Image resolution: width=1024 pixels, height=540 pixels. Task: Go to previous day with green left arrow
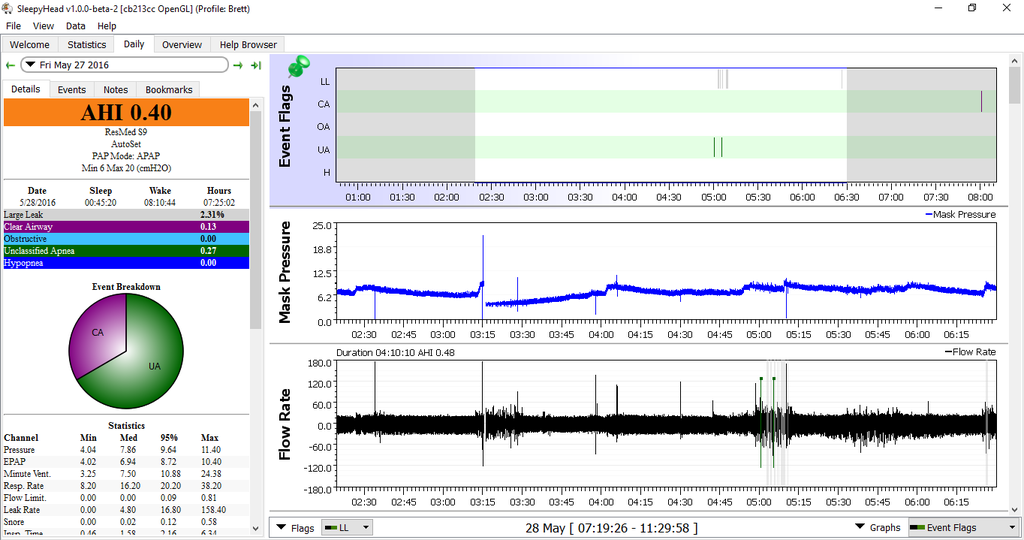(10, 65)
